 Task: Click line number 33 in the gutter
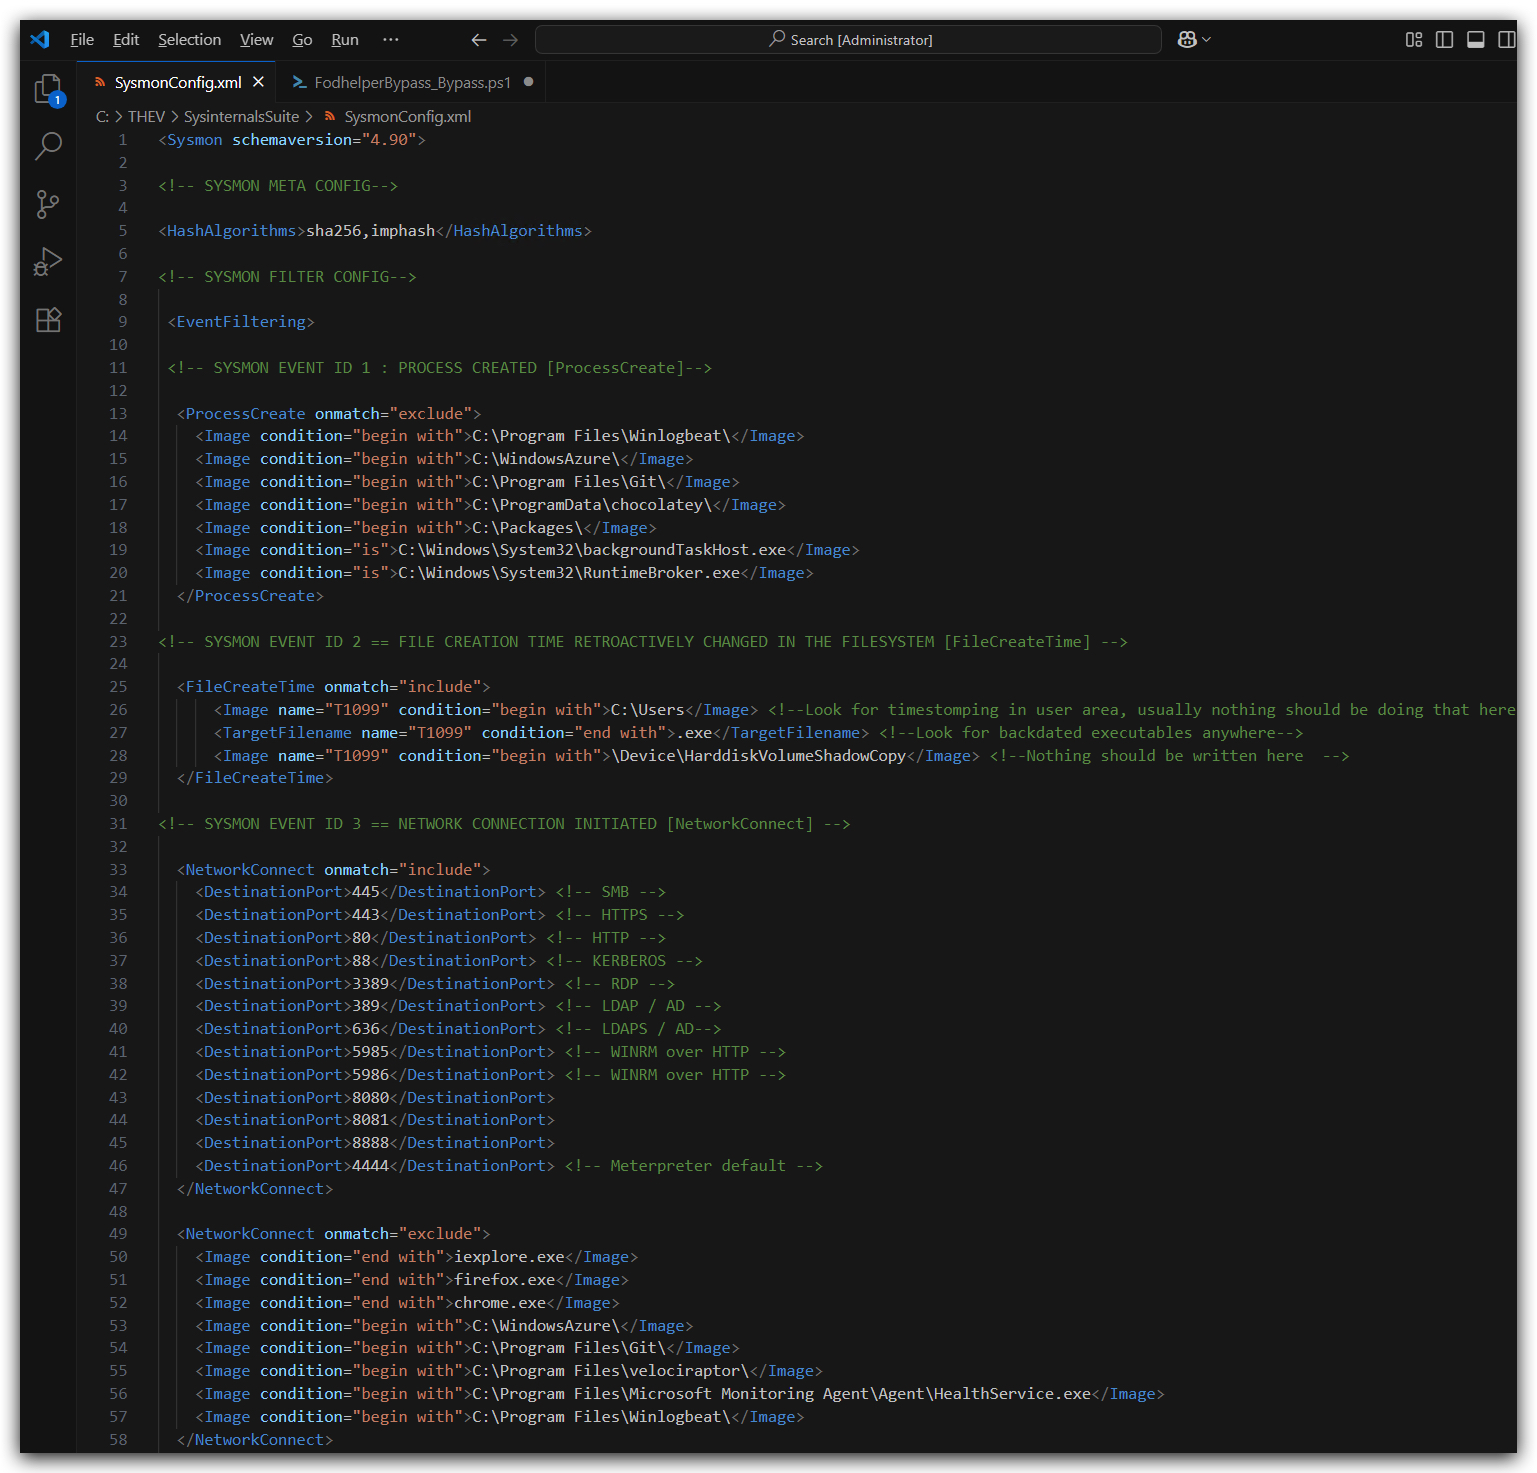point(118,869)
